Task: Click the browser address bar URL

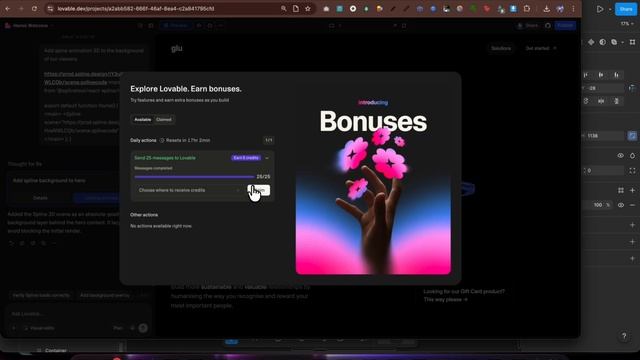Action: click(136, 9)
